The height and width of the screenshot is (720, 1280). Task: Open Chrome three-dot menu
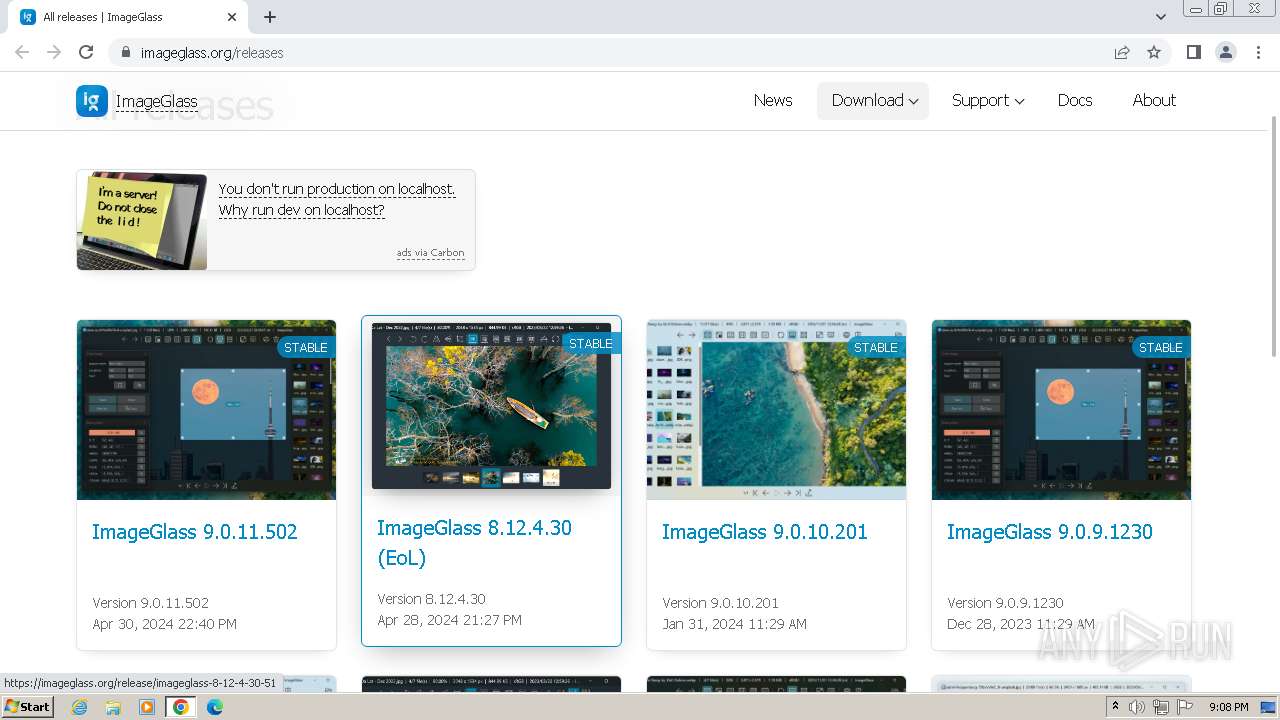(1258, 52)
